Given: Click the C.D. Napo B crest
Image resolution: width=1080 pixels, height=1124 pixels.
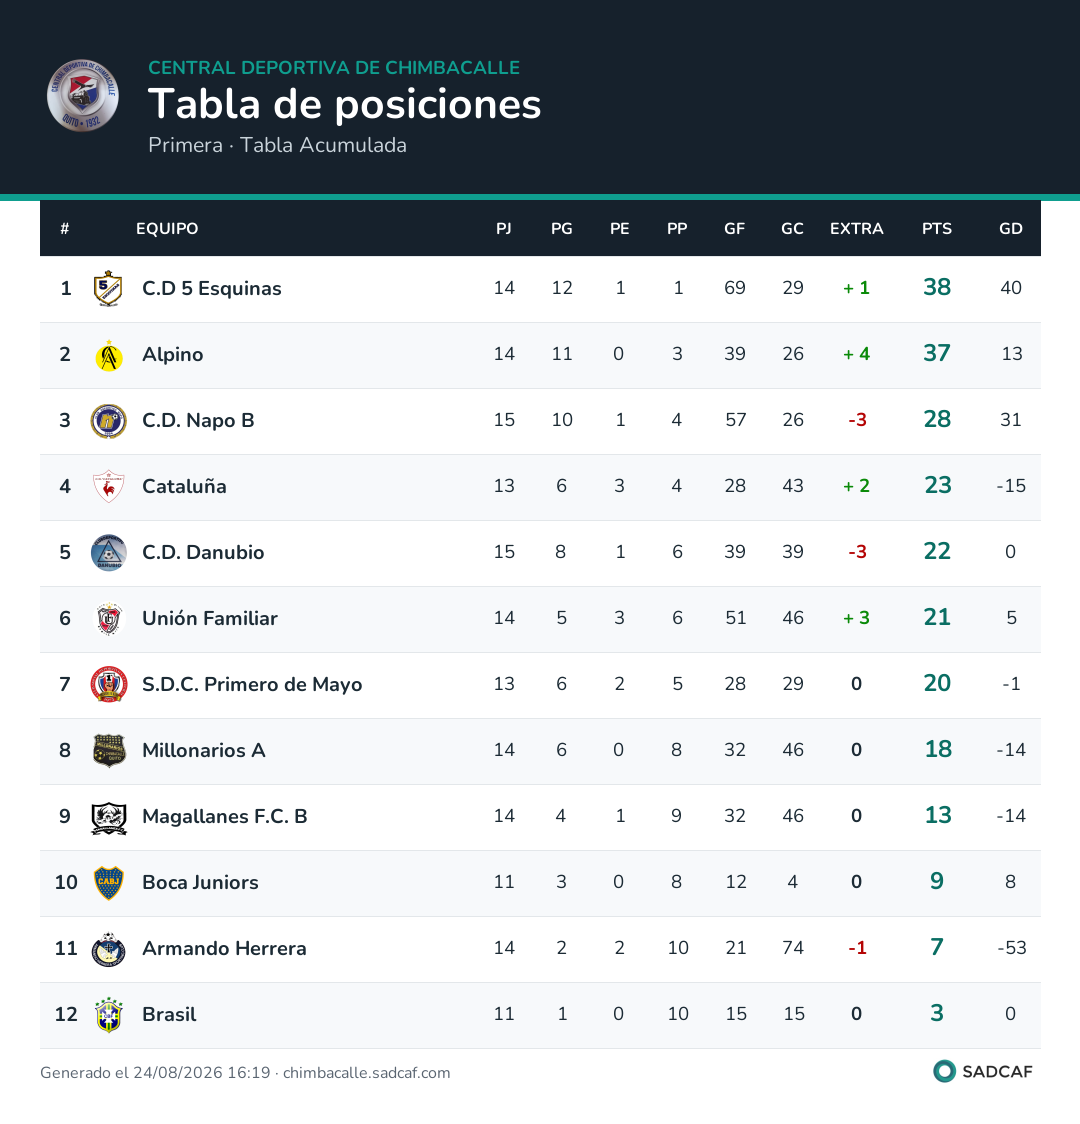Looking at the screenshot, I should pos(108,421).
